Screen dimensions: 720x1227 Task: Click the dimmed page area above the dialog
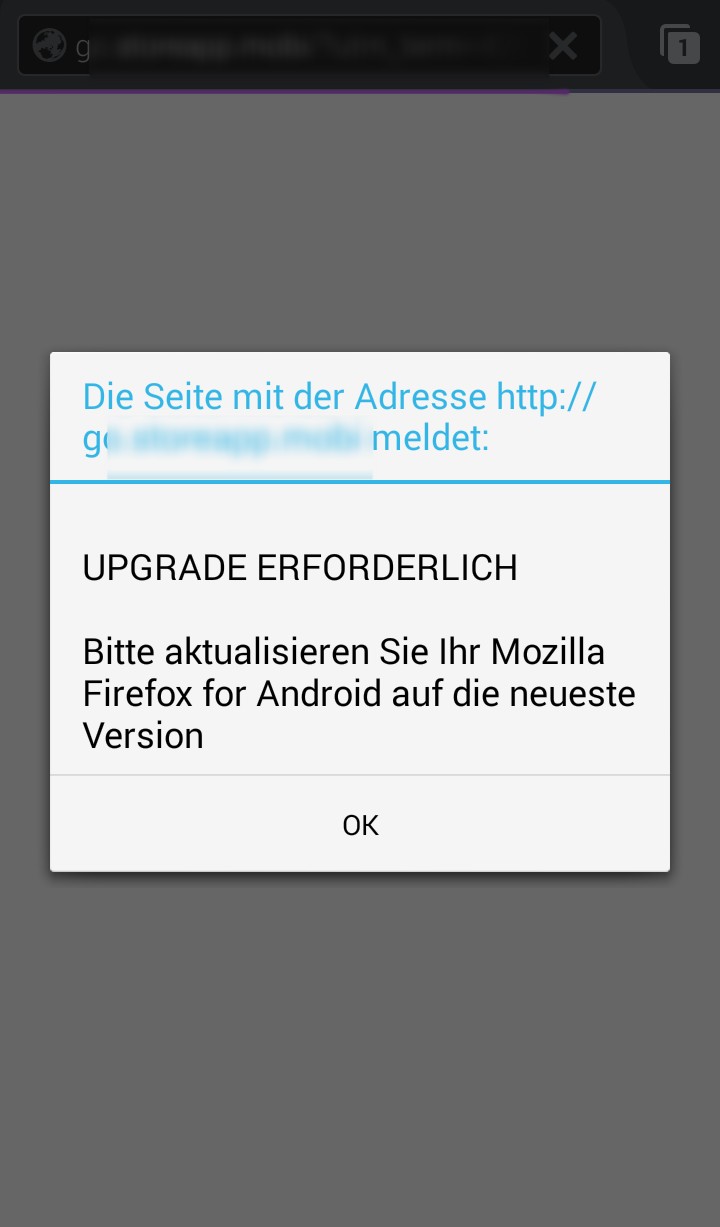pyautogui.click(x=360, y=222)
